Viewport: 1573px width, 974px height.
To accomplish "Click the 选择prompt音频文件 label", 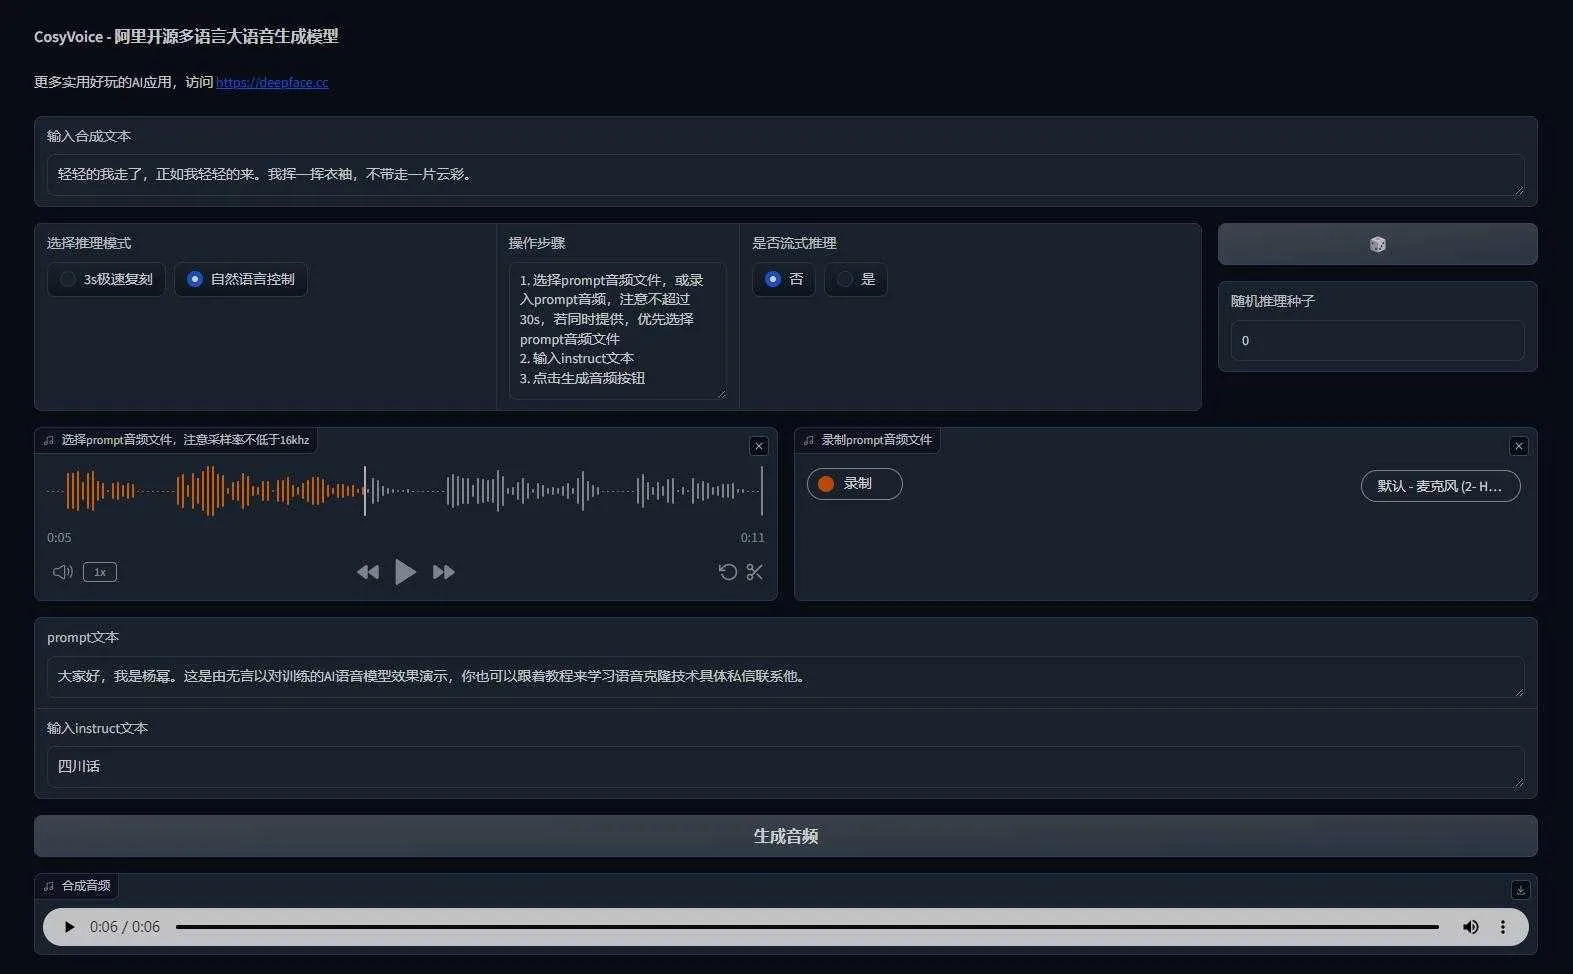I will pos(185,440).
